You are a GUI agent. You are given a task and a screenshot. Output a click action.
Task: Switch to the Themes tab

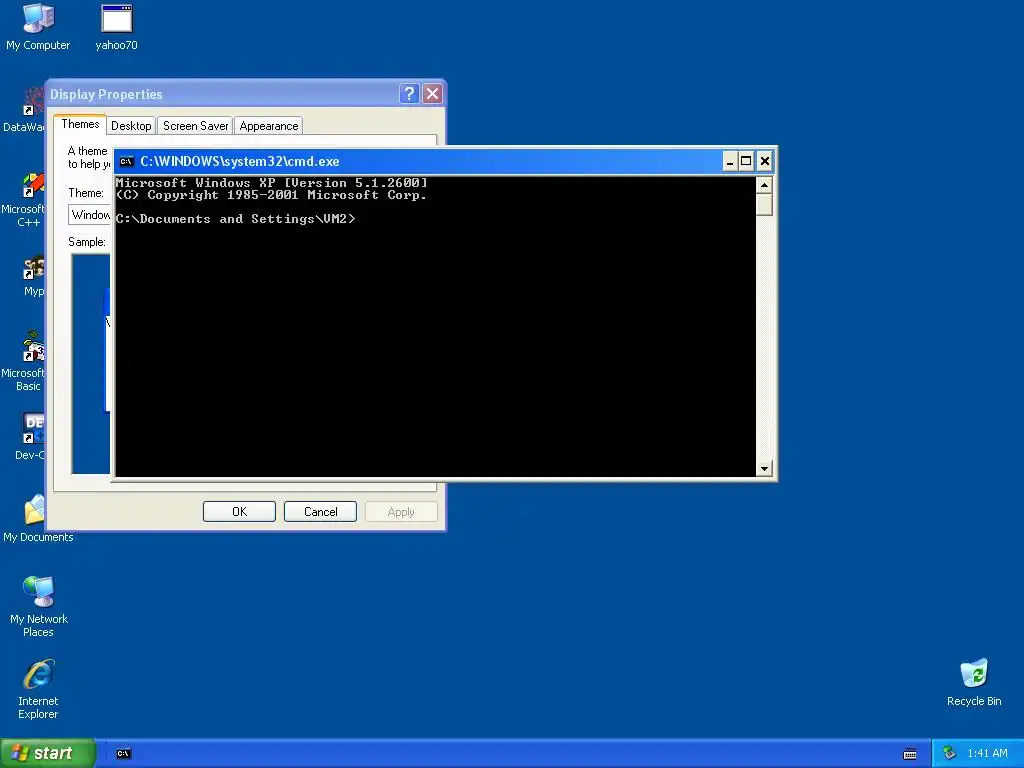[80, 124]
